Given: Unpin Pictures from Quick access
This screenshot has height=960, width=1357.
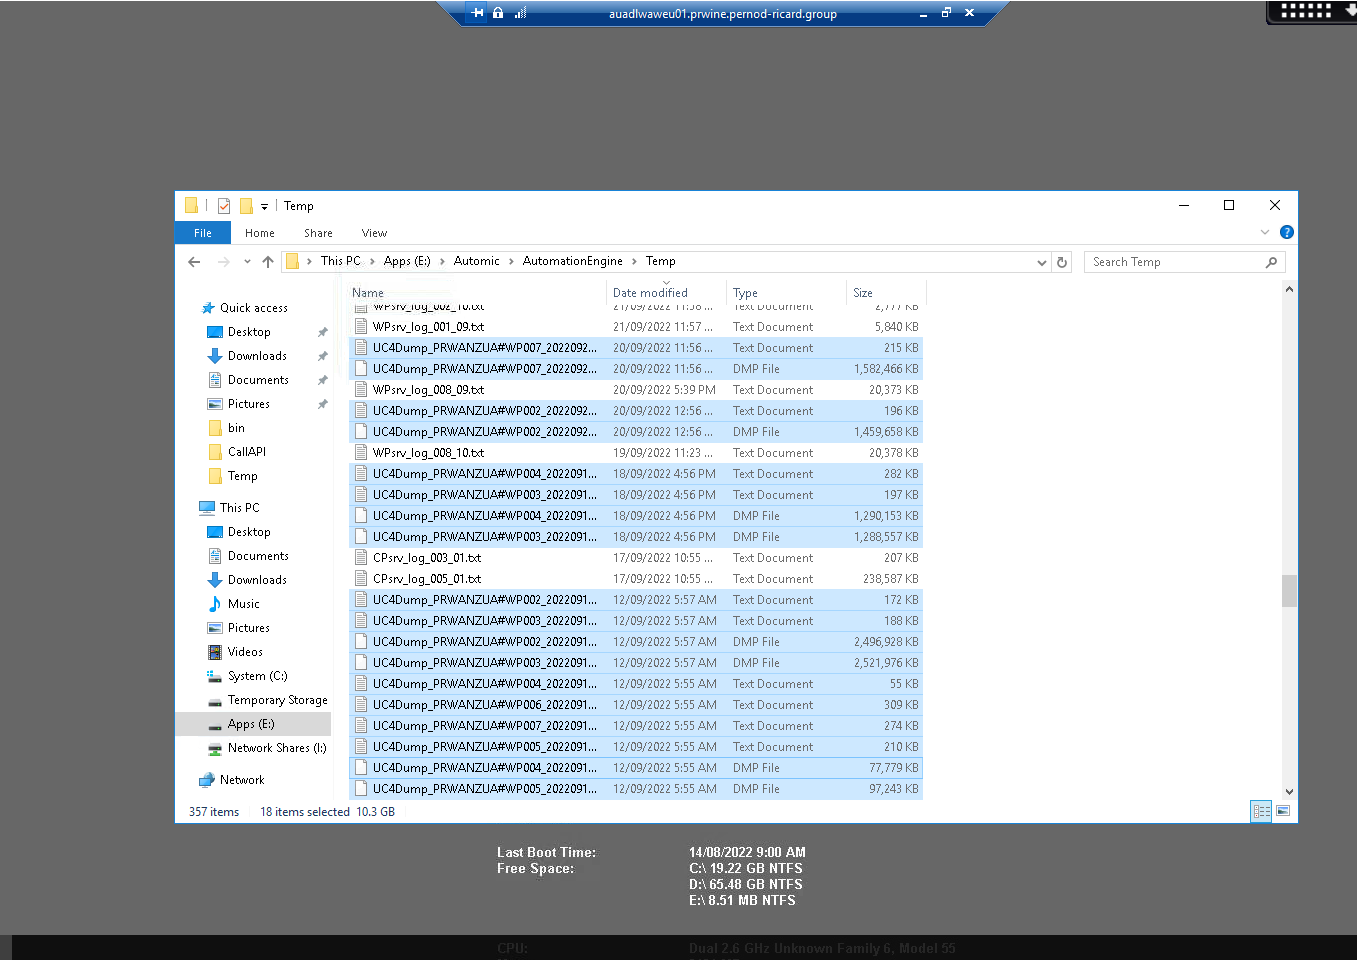Looking at the screenshot, I should [x=322, y=404].
